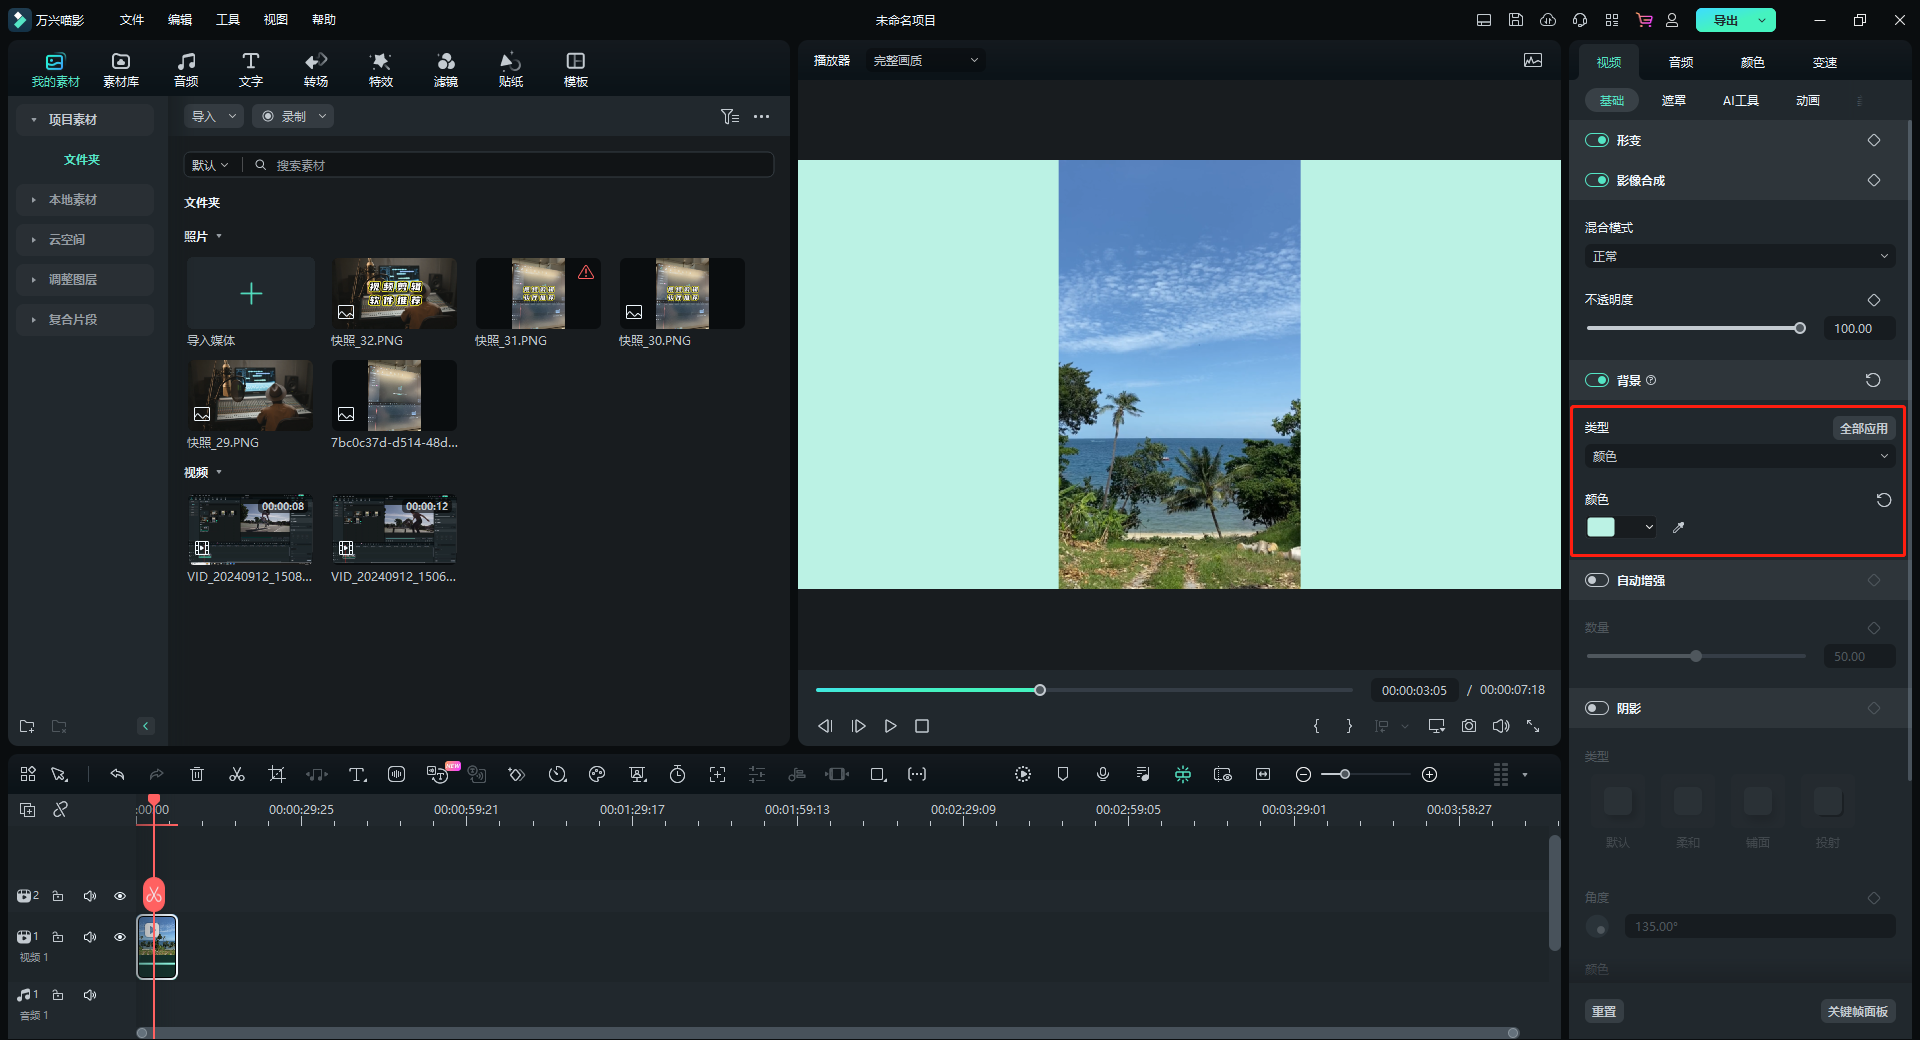Hide video track 1 using eye icon
This screenshot has height=1040, width=1920.
pos(120,937)
